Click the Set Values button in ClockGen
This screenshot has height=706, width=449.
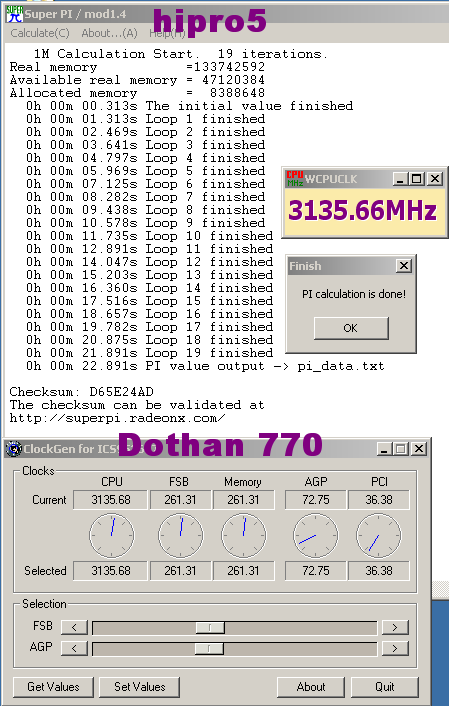pos(140,687)
